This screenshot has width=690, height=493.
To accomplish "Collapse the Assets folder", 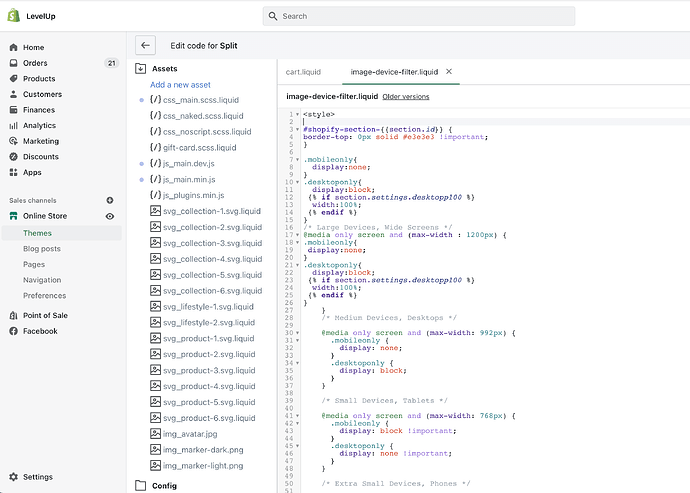I will pyautogui.click(x=164, y=69).
